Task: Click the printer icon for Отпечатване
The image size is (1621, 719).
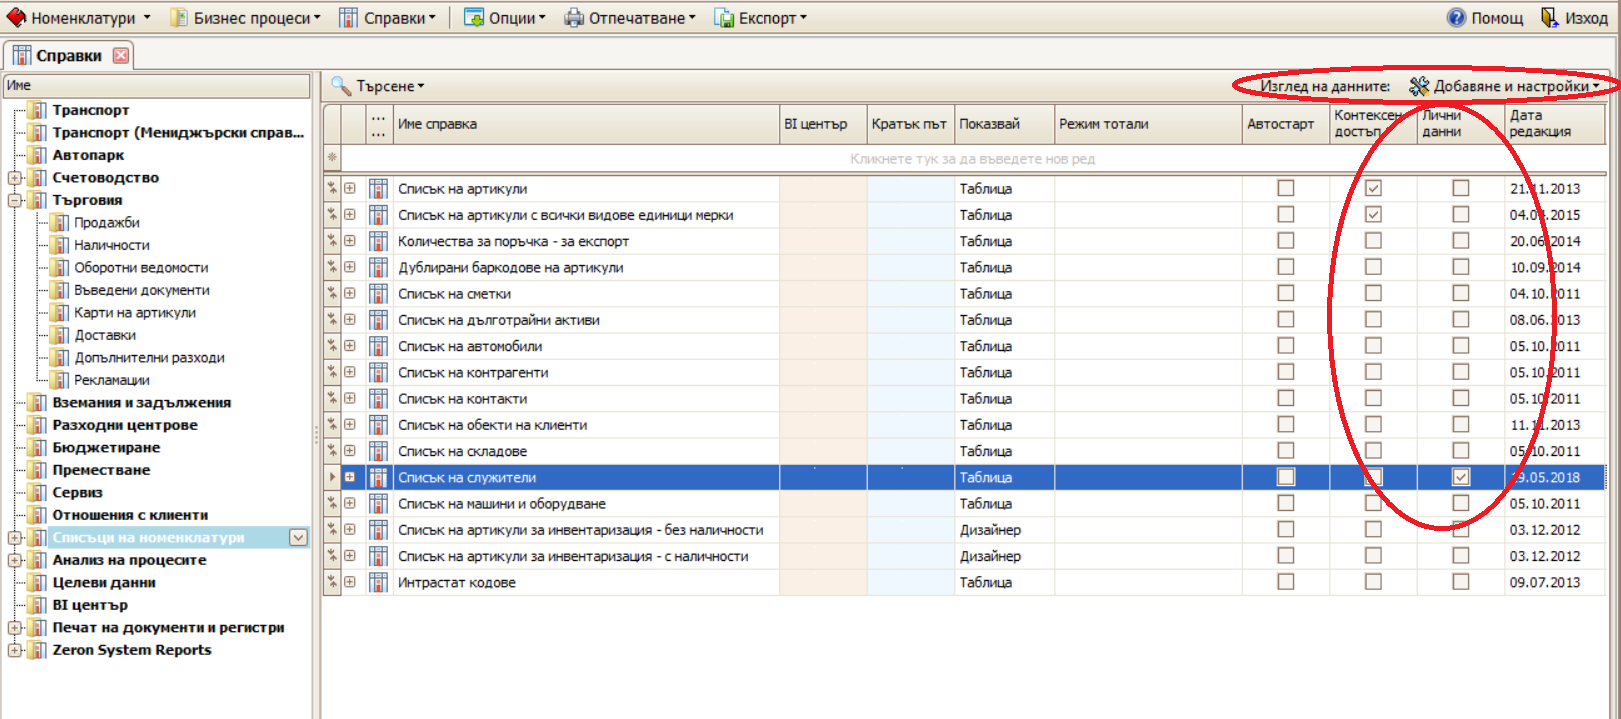Action: tap(574, 18)
